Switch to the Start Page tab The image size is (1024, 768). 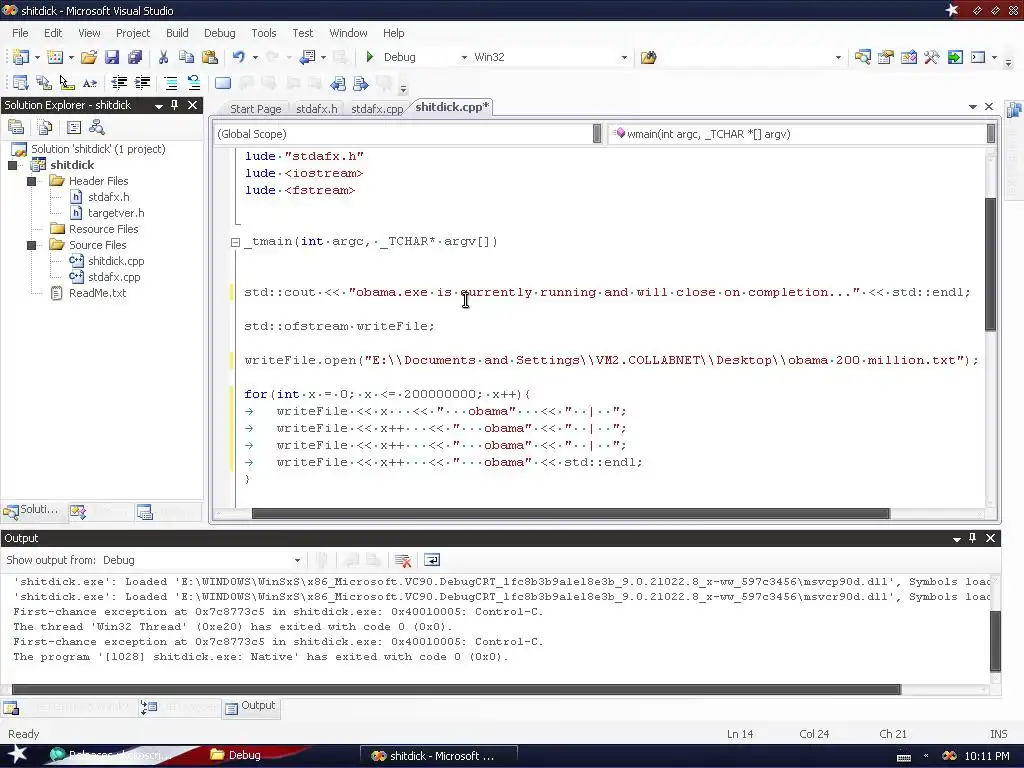[x=255, y=109]
